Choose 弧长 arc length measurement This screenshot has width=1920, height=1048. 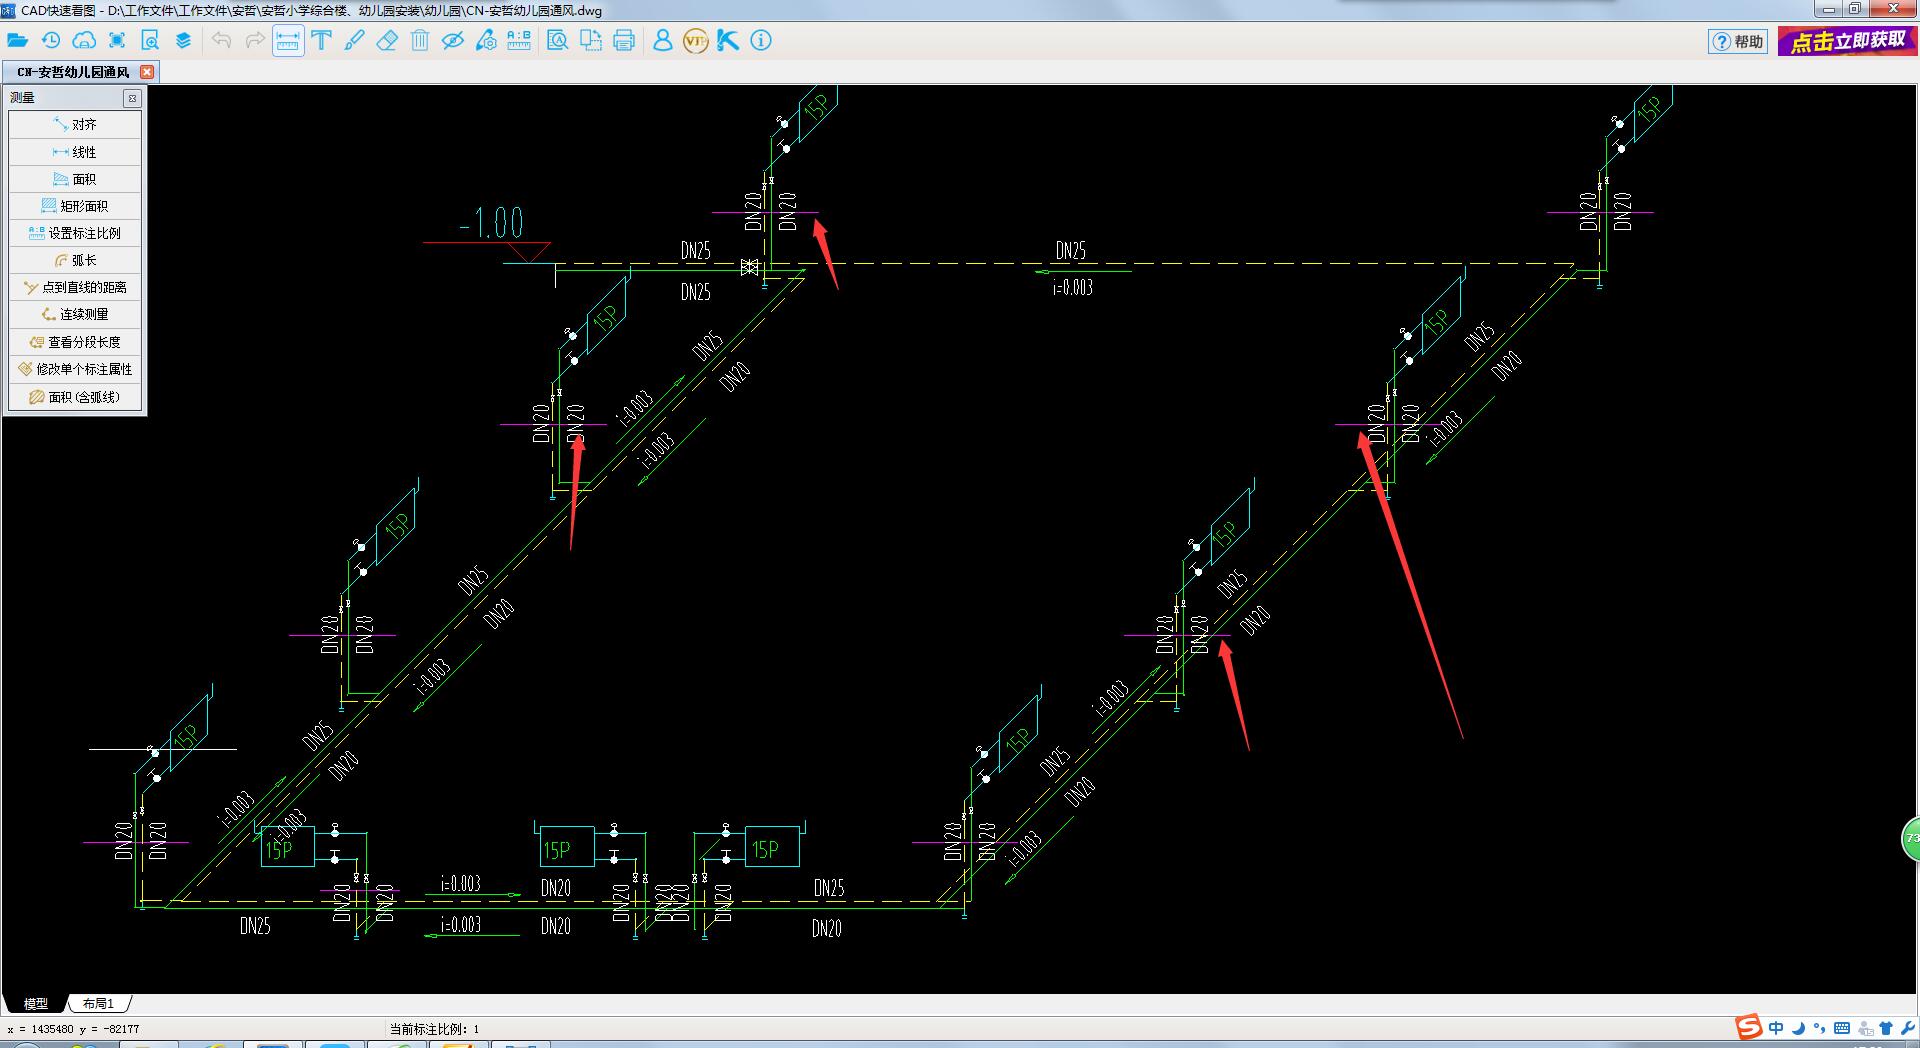75,260
